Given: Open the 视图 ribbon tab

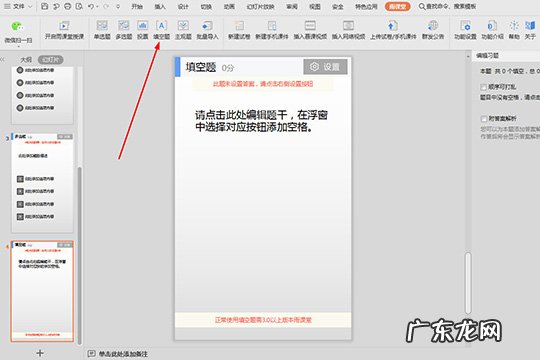Looking at the screenshot, I should coord(315,7).
